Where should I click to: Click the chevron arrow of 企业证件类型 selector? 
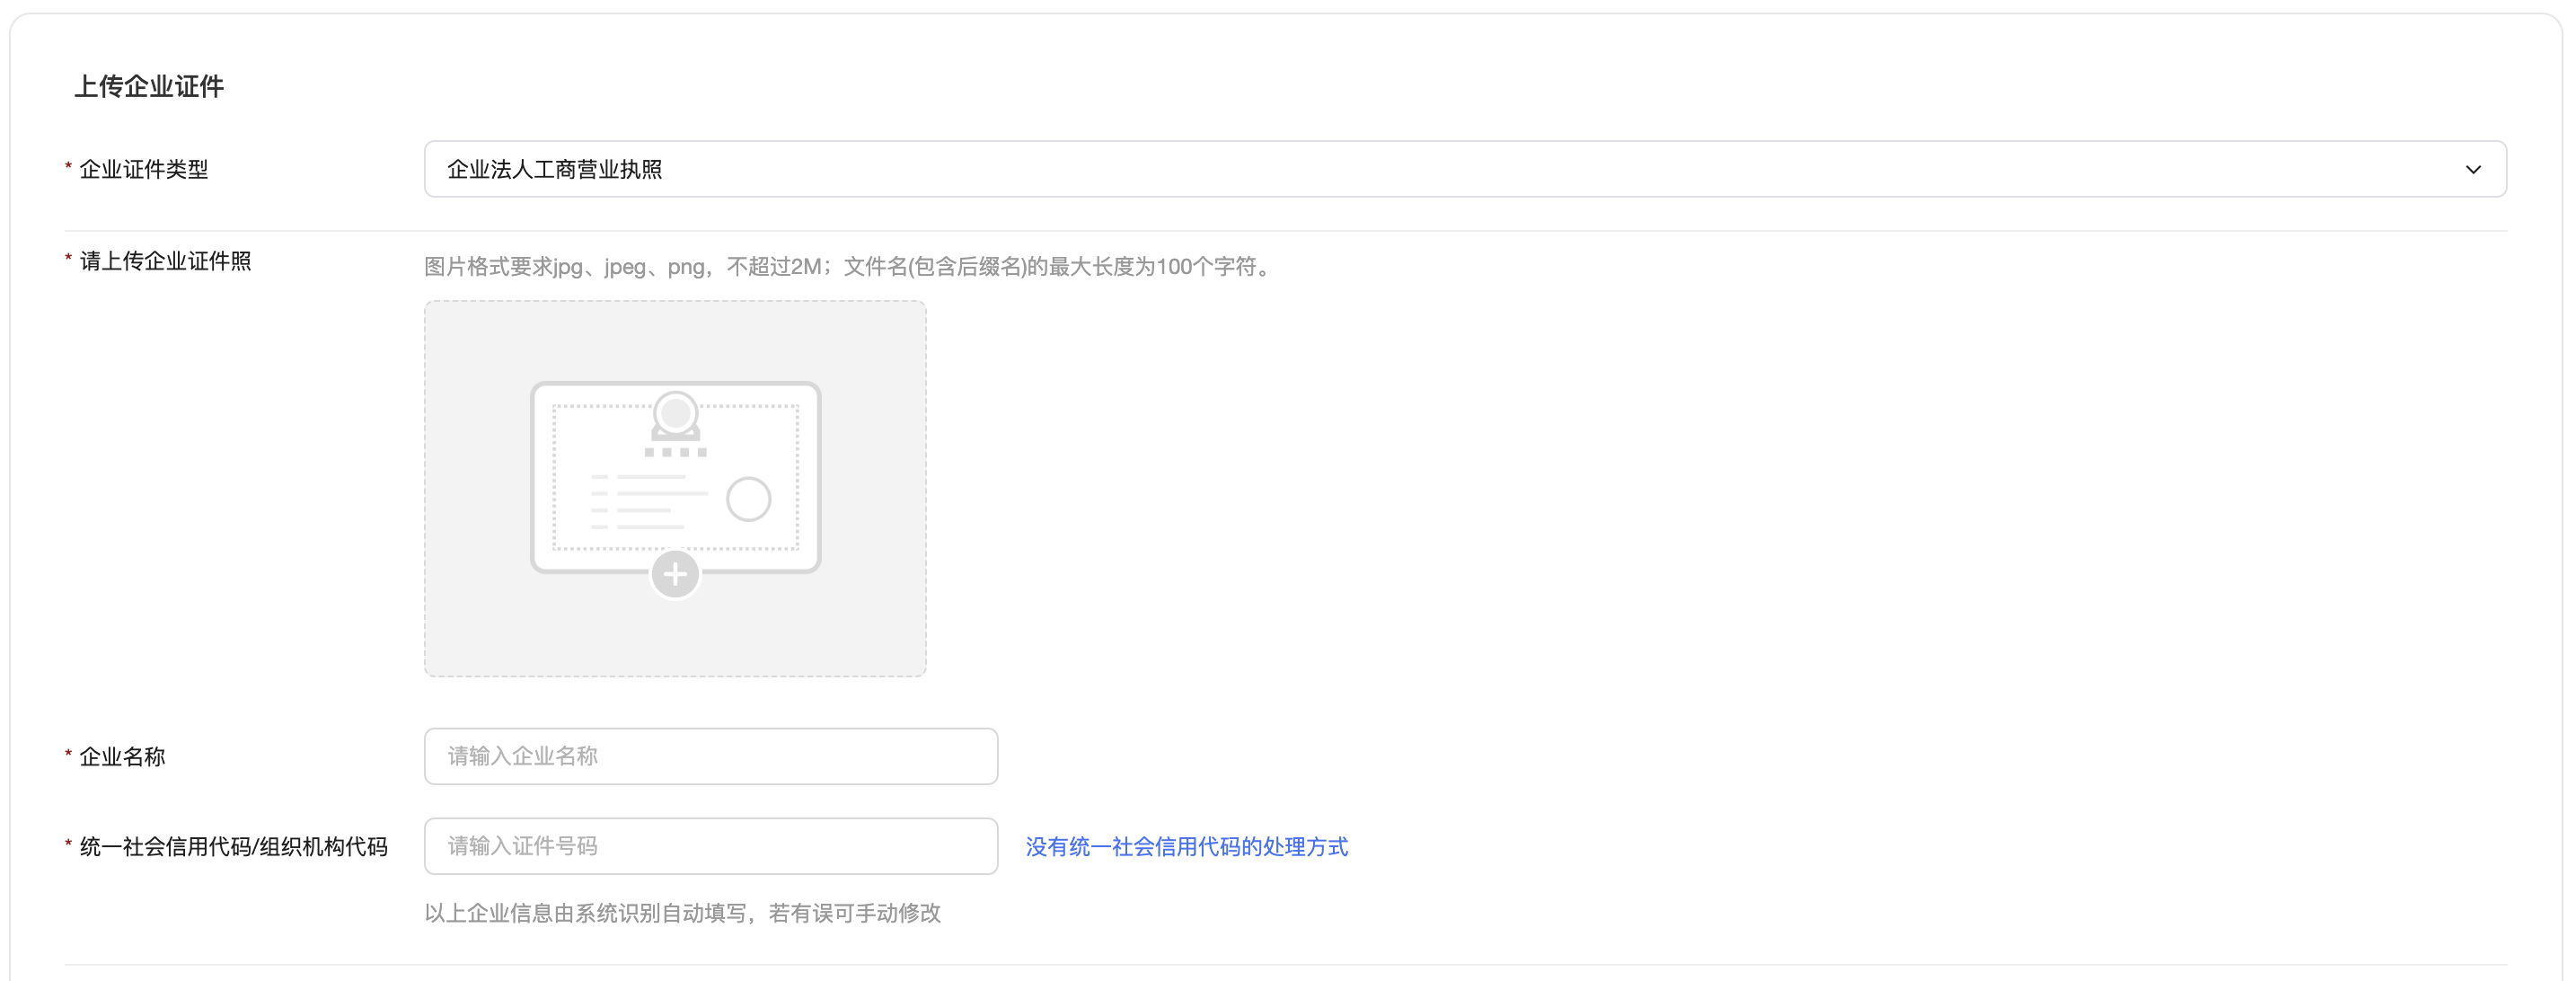tap(2472, 170)
